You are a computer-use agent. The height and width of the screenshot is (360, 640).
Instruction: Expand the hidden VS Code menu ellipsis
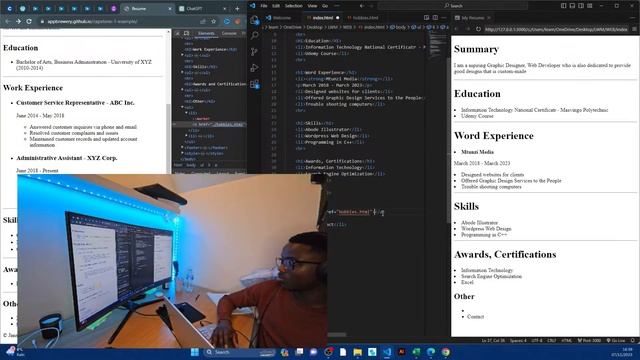tap(337, 6)
